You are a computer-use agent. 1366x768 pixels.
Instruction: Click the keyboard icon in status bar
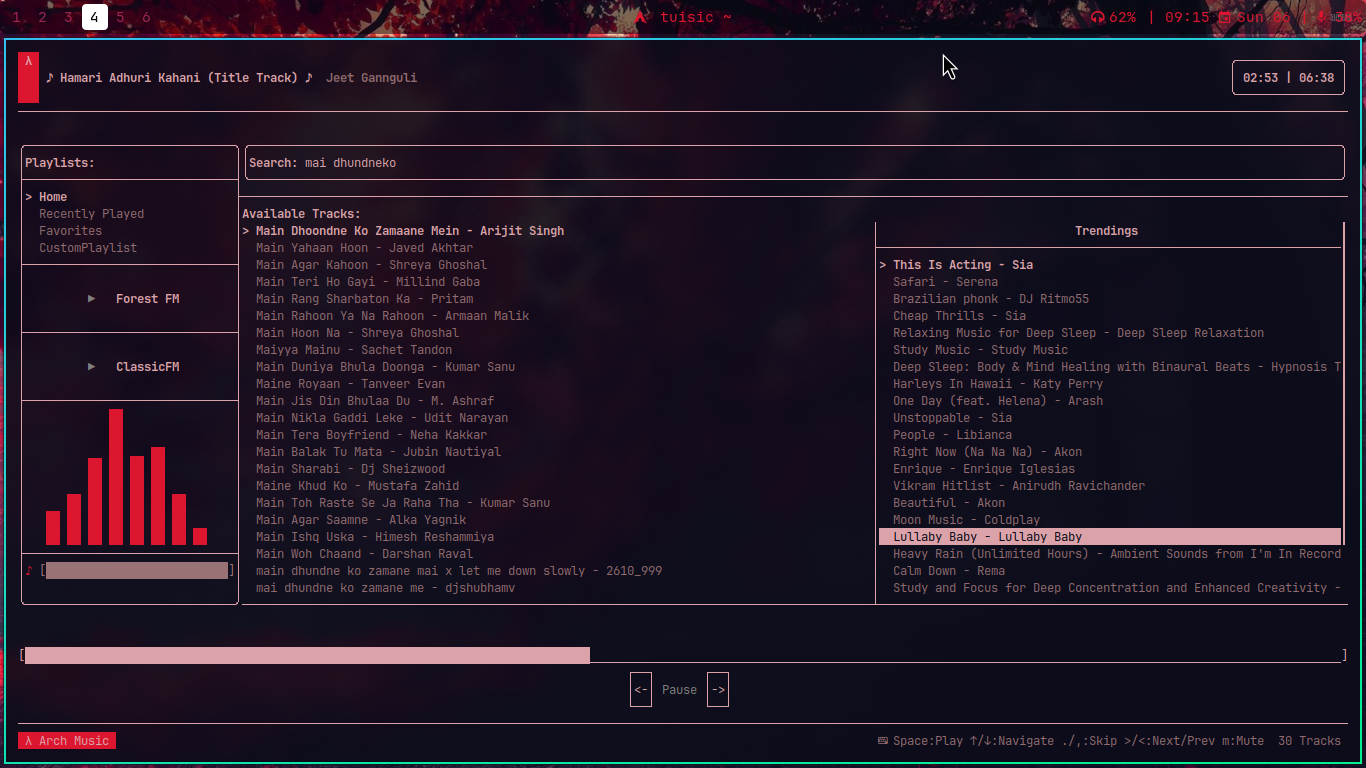coord(882,741)
